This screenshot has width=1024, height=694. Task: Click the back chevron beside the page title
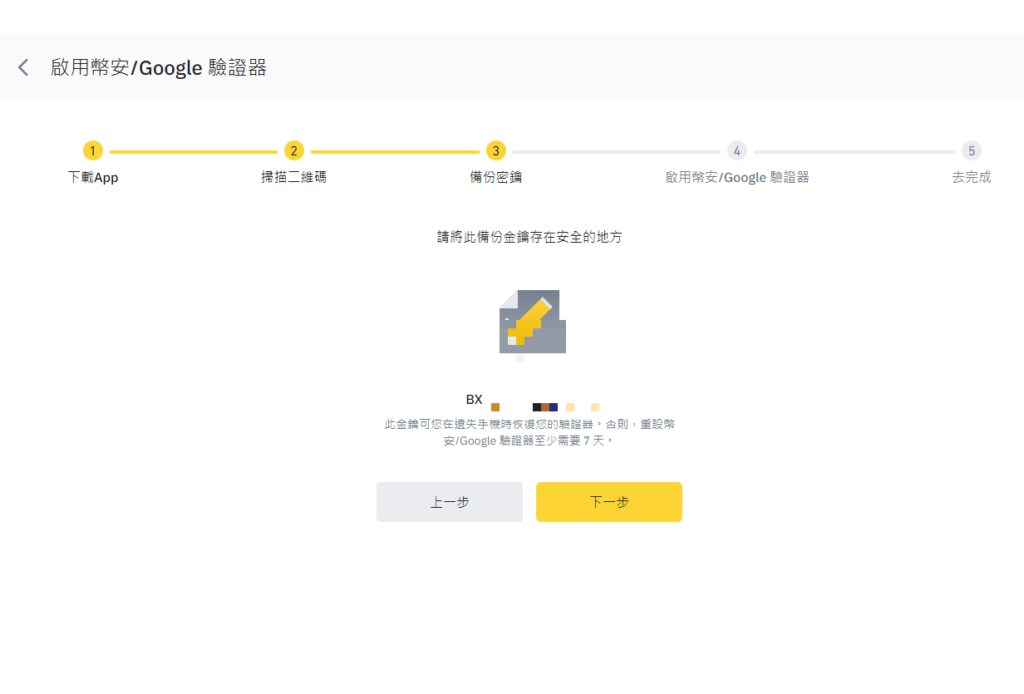pos(22,67)
